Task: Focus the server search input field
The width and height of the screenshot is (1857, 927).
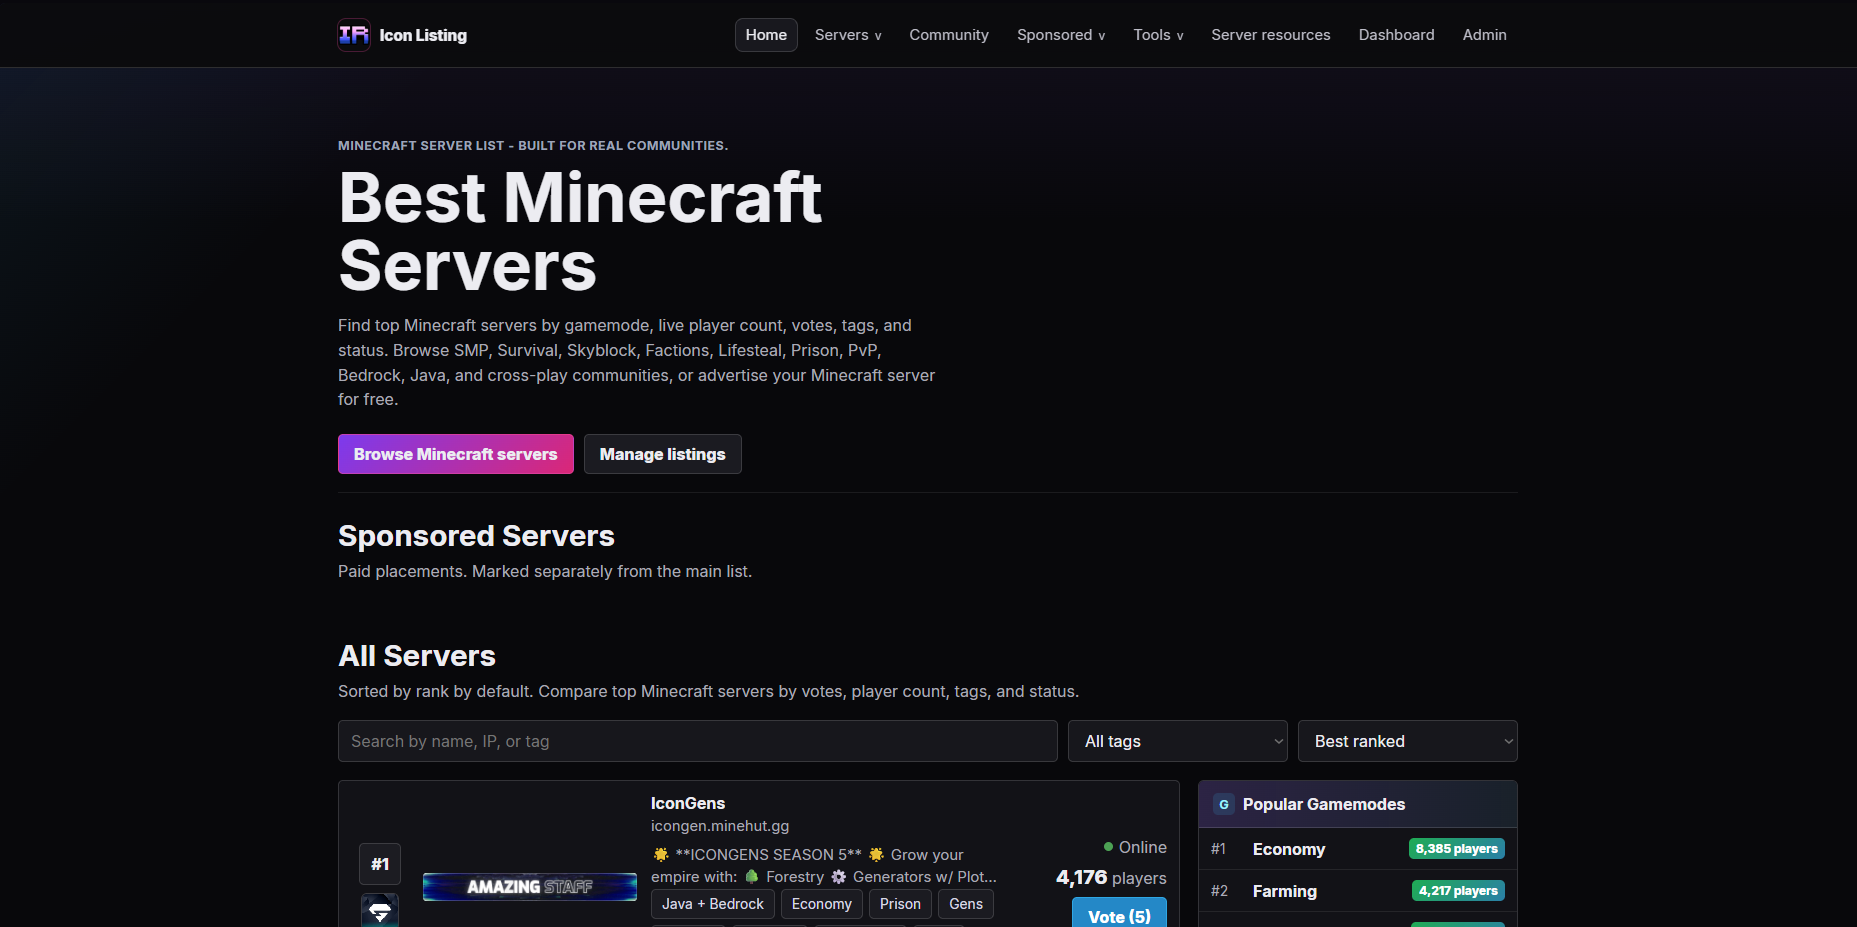Action: 698,741
